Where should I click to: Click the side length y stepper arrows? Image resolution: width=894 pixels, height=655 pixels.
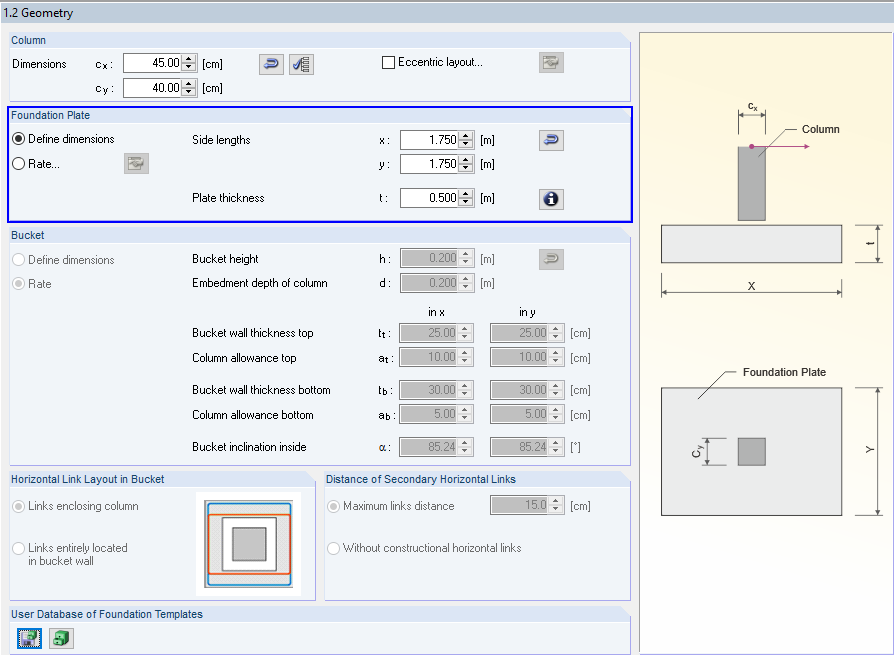pos(466,164)
